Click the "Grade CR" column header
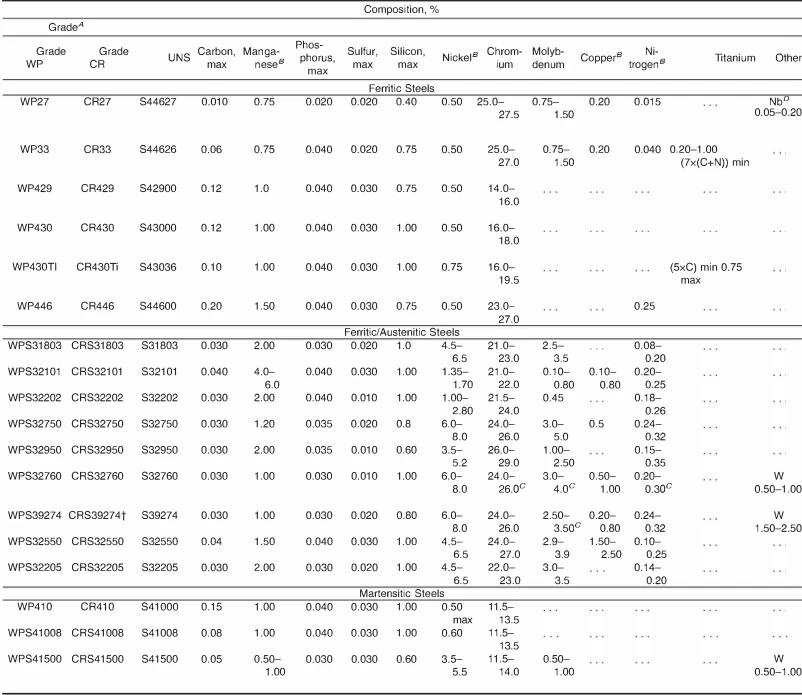The width and height of the screenshot is (802, 695). tap(108, 58)
